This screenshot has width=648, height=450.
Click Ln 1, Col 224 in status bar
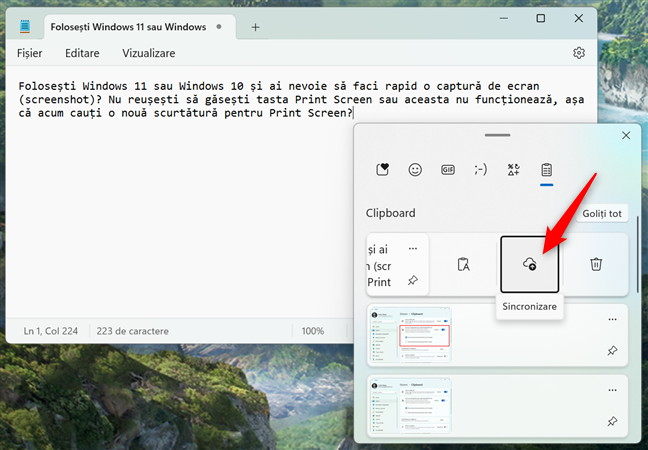pos(50,331)
